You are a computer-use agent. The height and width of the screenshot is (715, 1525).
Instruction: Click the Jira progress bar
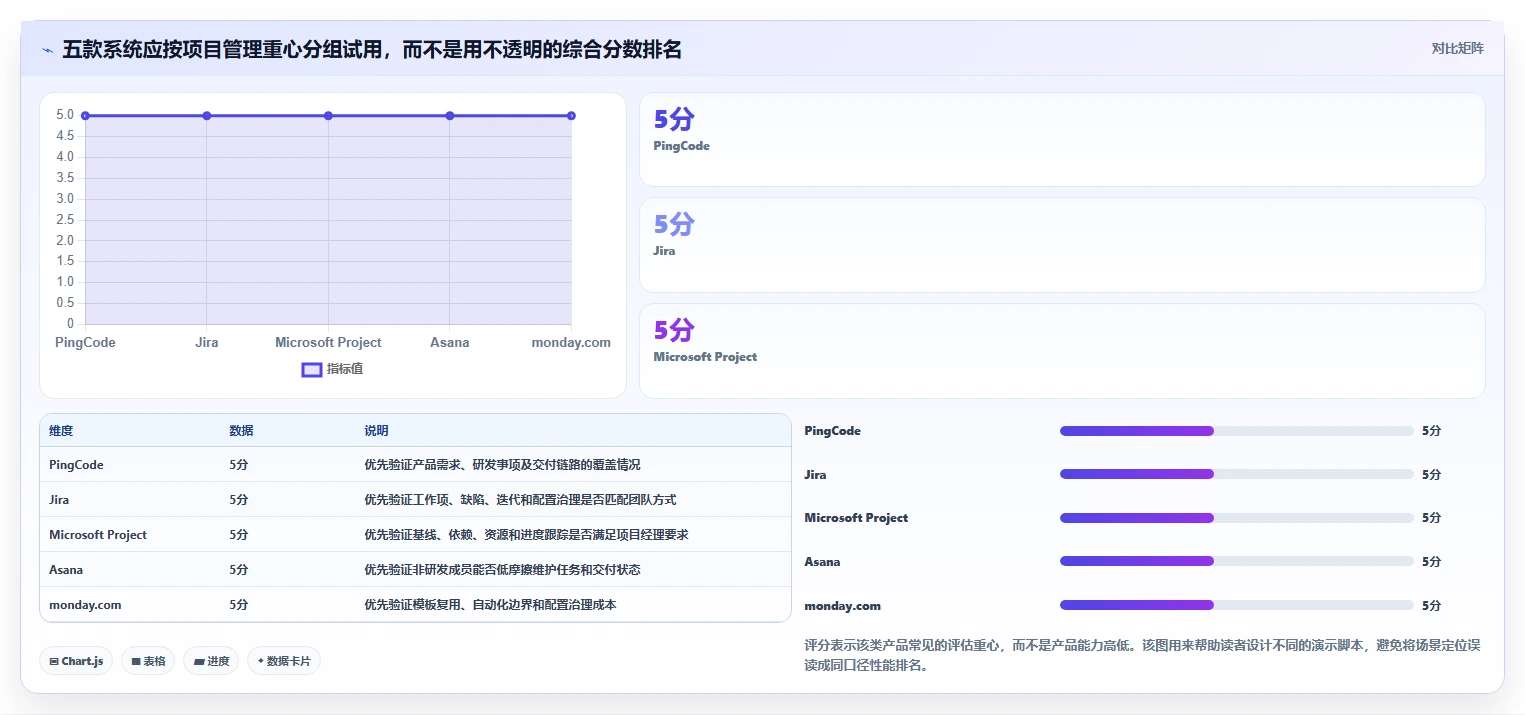1237,474
